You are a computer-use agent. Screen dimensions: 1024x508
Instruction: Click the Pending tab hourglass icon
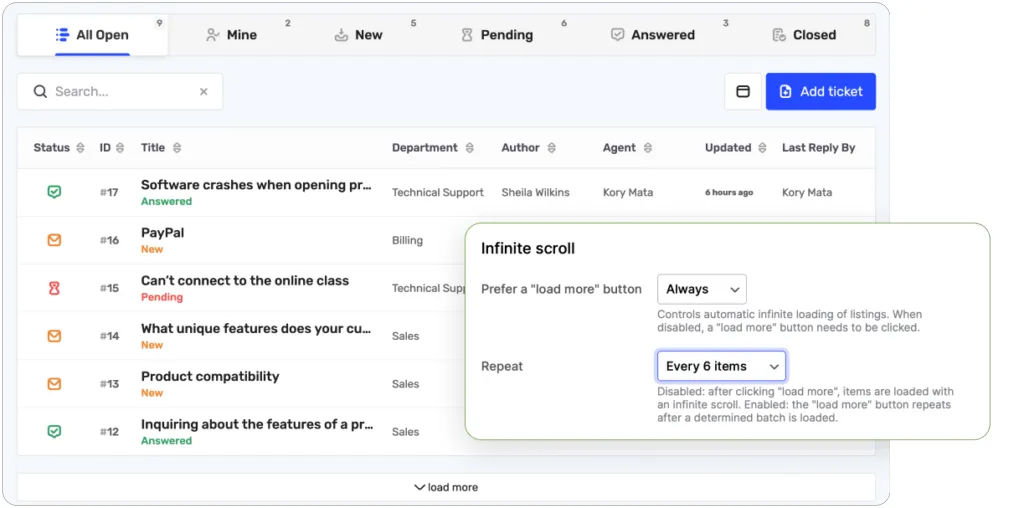tap(466, 35)
